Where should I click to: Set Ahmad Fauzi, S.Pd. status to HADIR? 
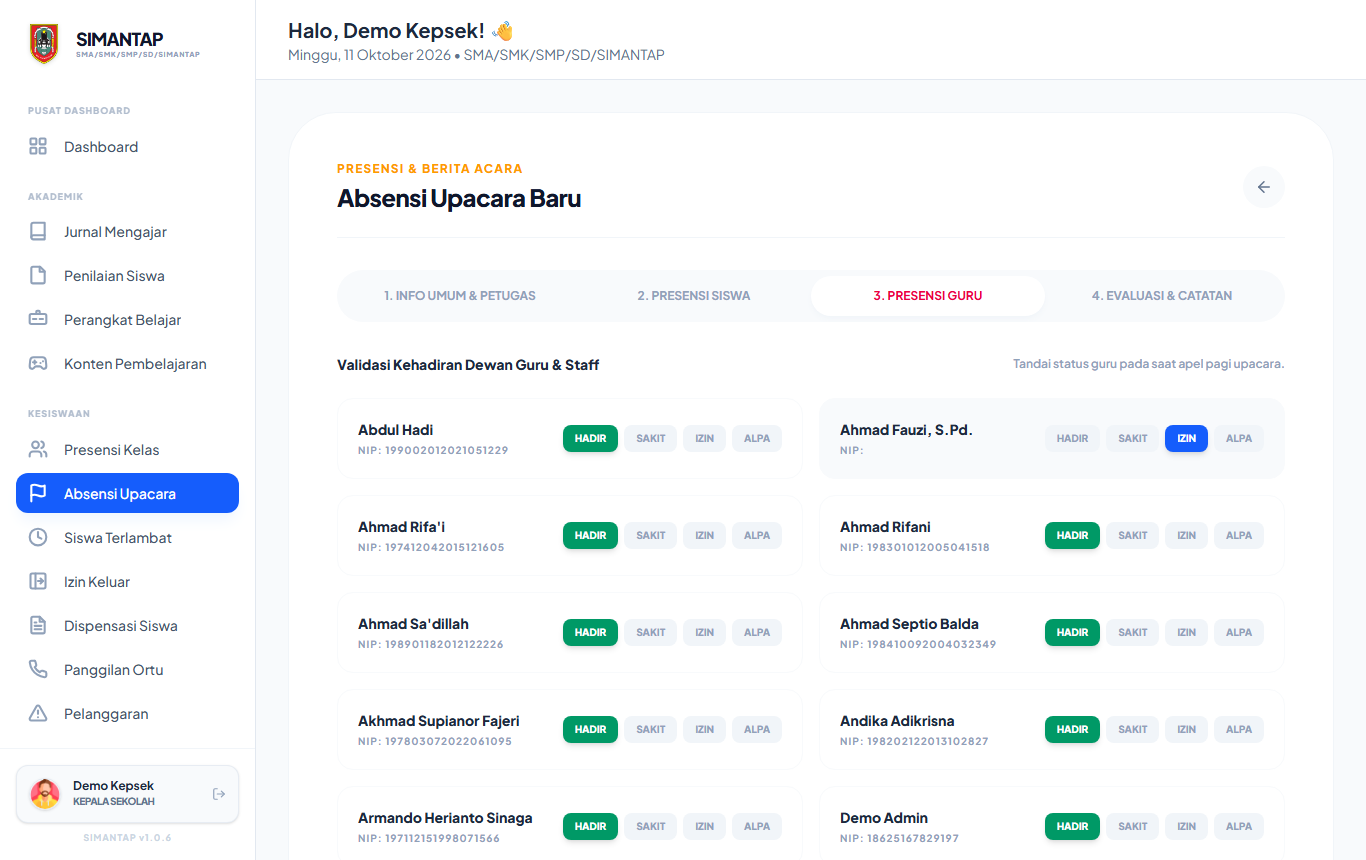point(1072,439)
